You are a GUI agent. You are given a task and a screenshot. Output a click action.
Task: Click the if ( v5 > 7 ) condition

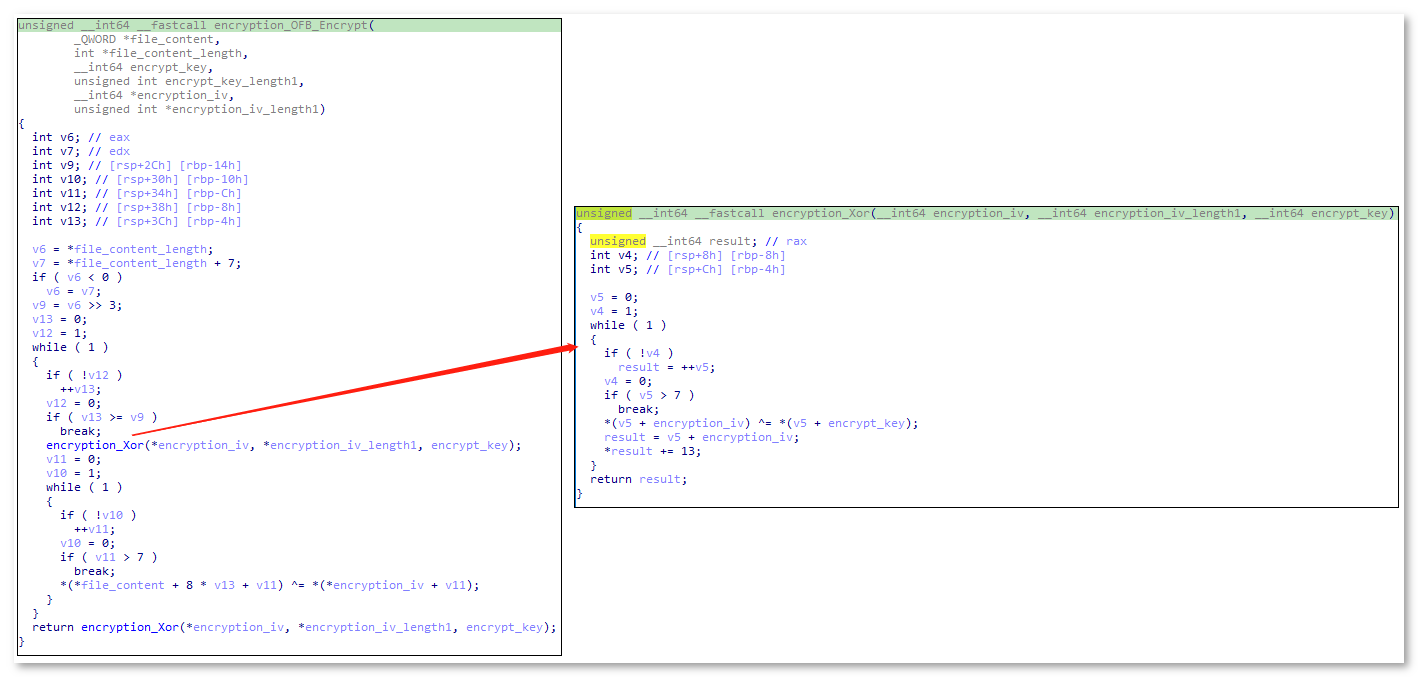pyautogui.click(x=648, y=395)
